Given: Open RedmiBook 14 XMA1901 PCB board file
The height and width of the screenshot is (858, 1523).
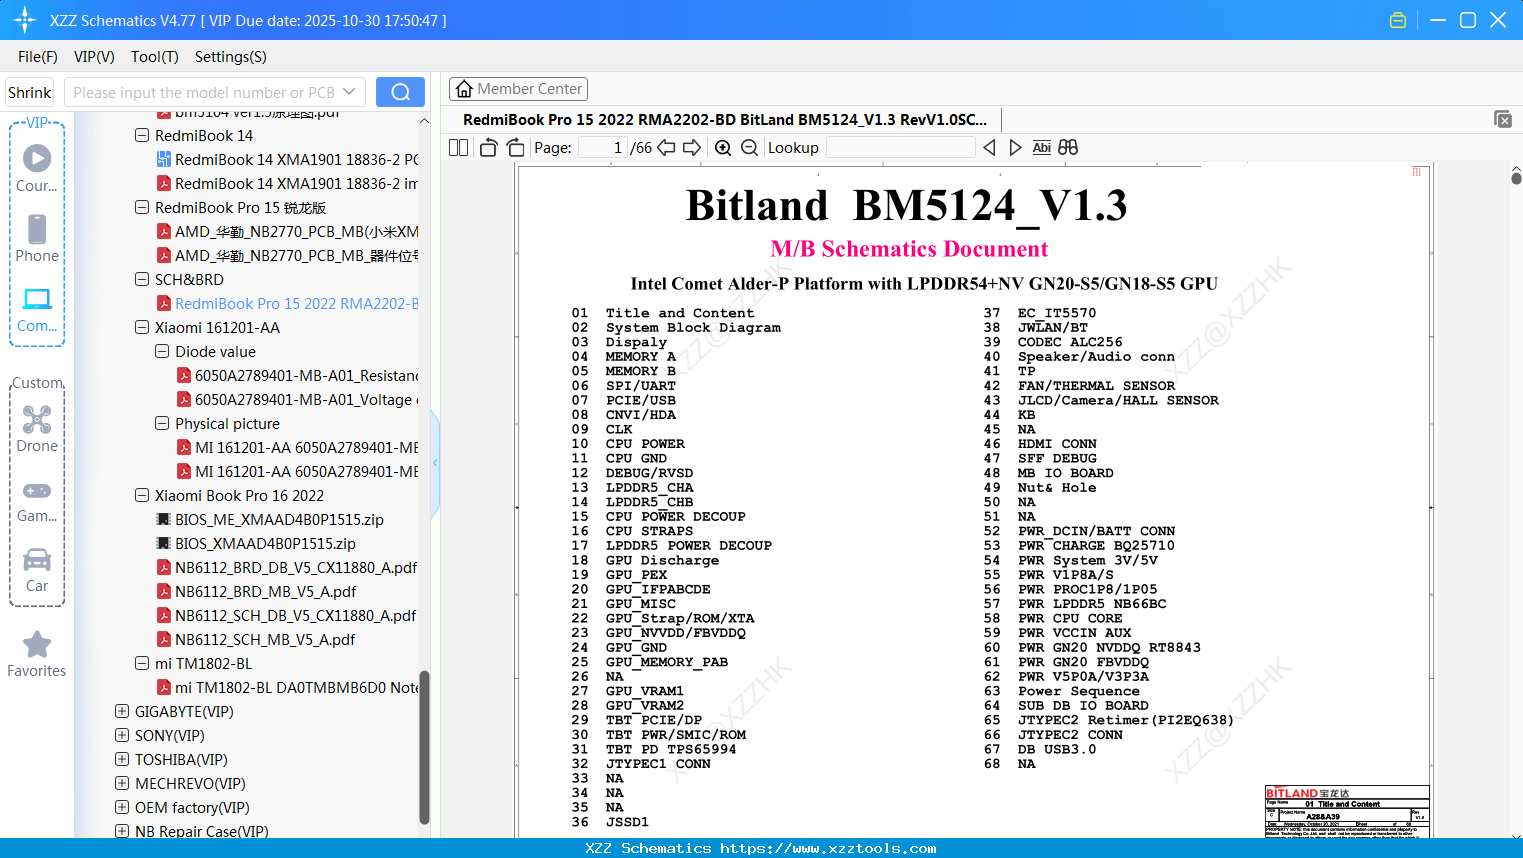Looking at the screenshot, I should point(287,160).
